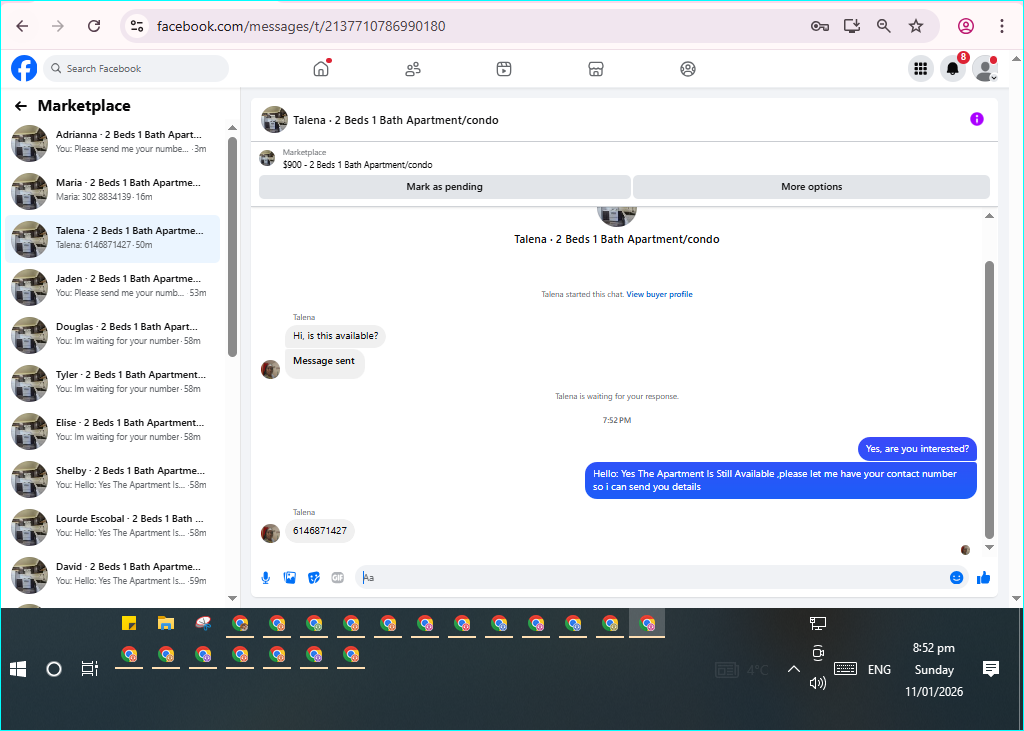
Task: Open the emoji smiley picker
Action: [x=956, y=577]
